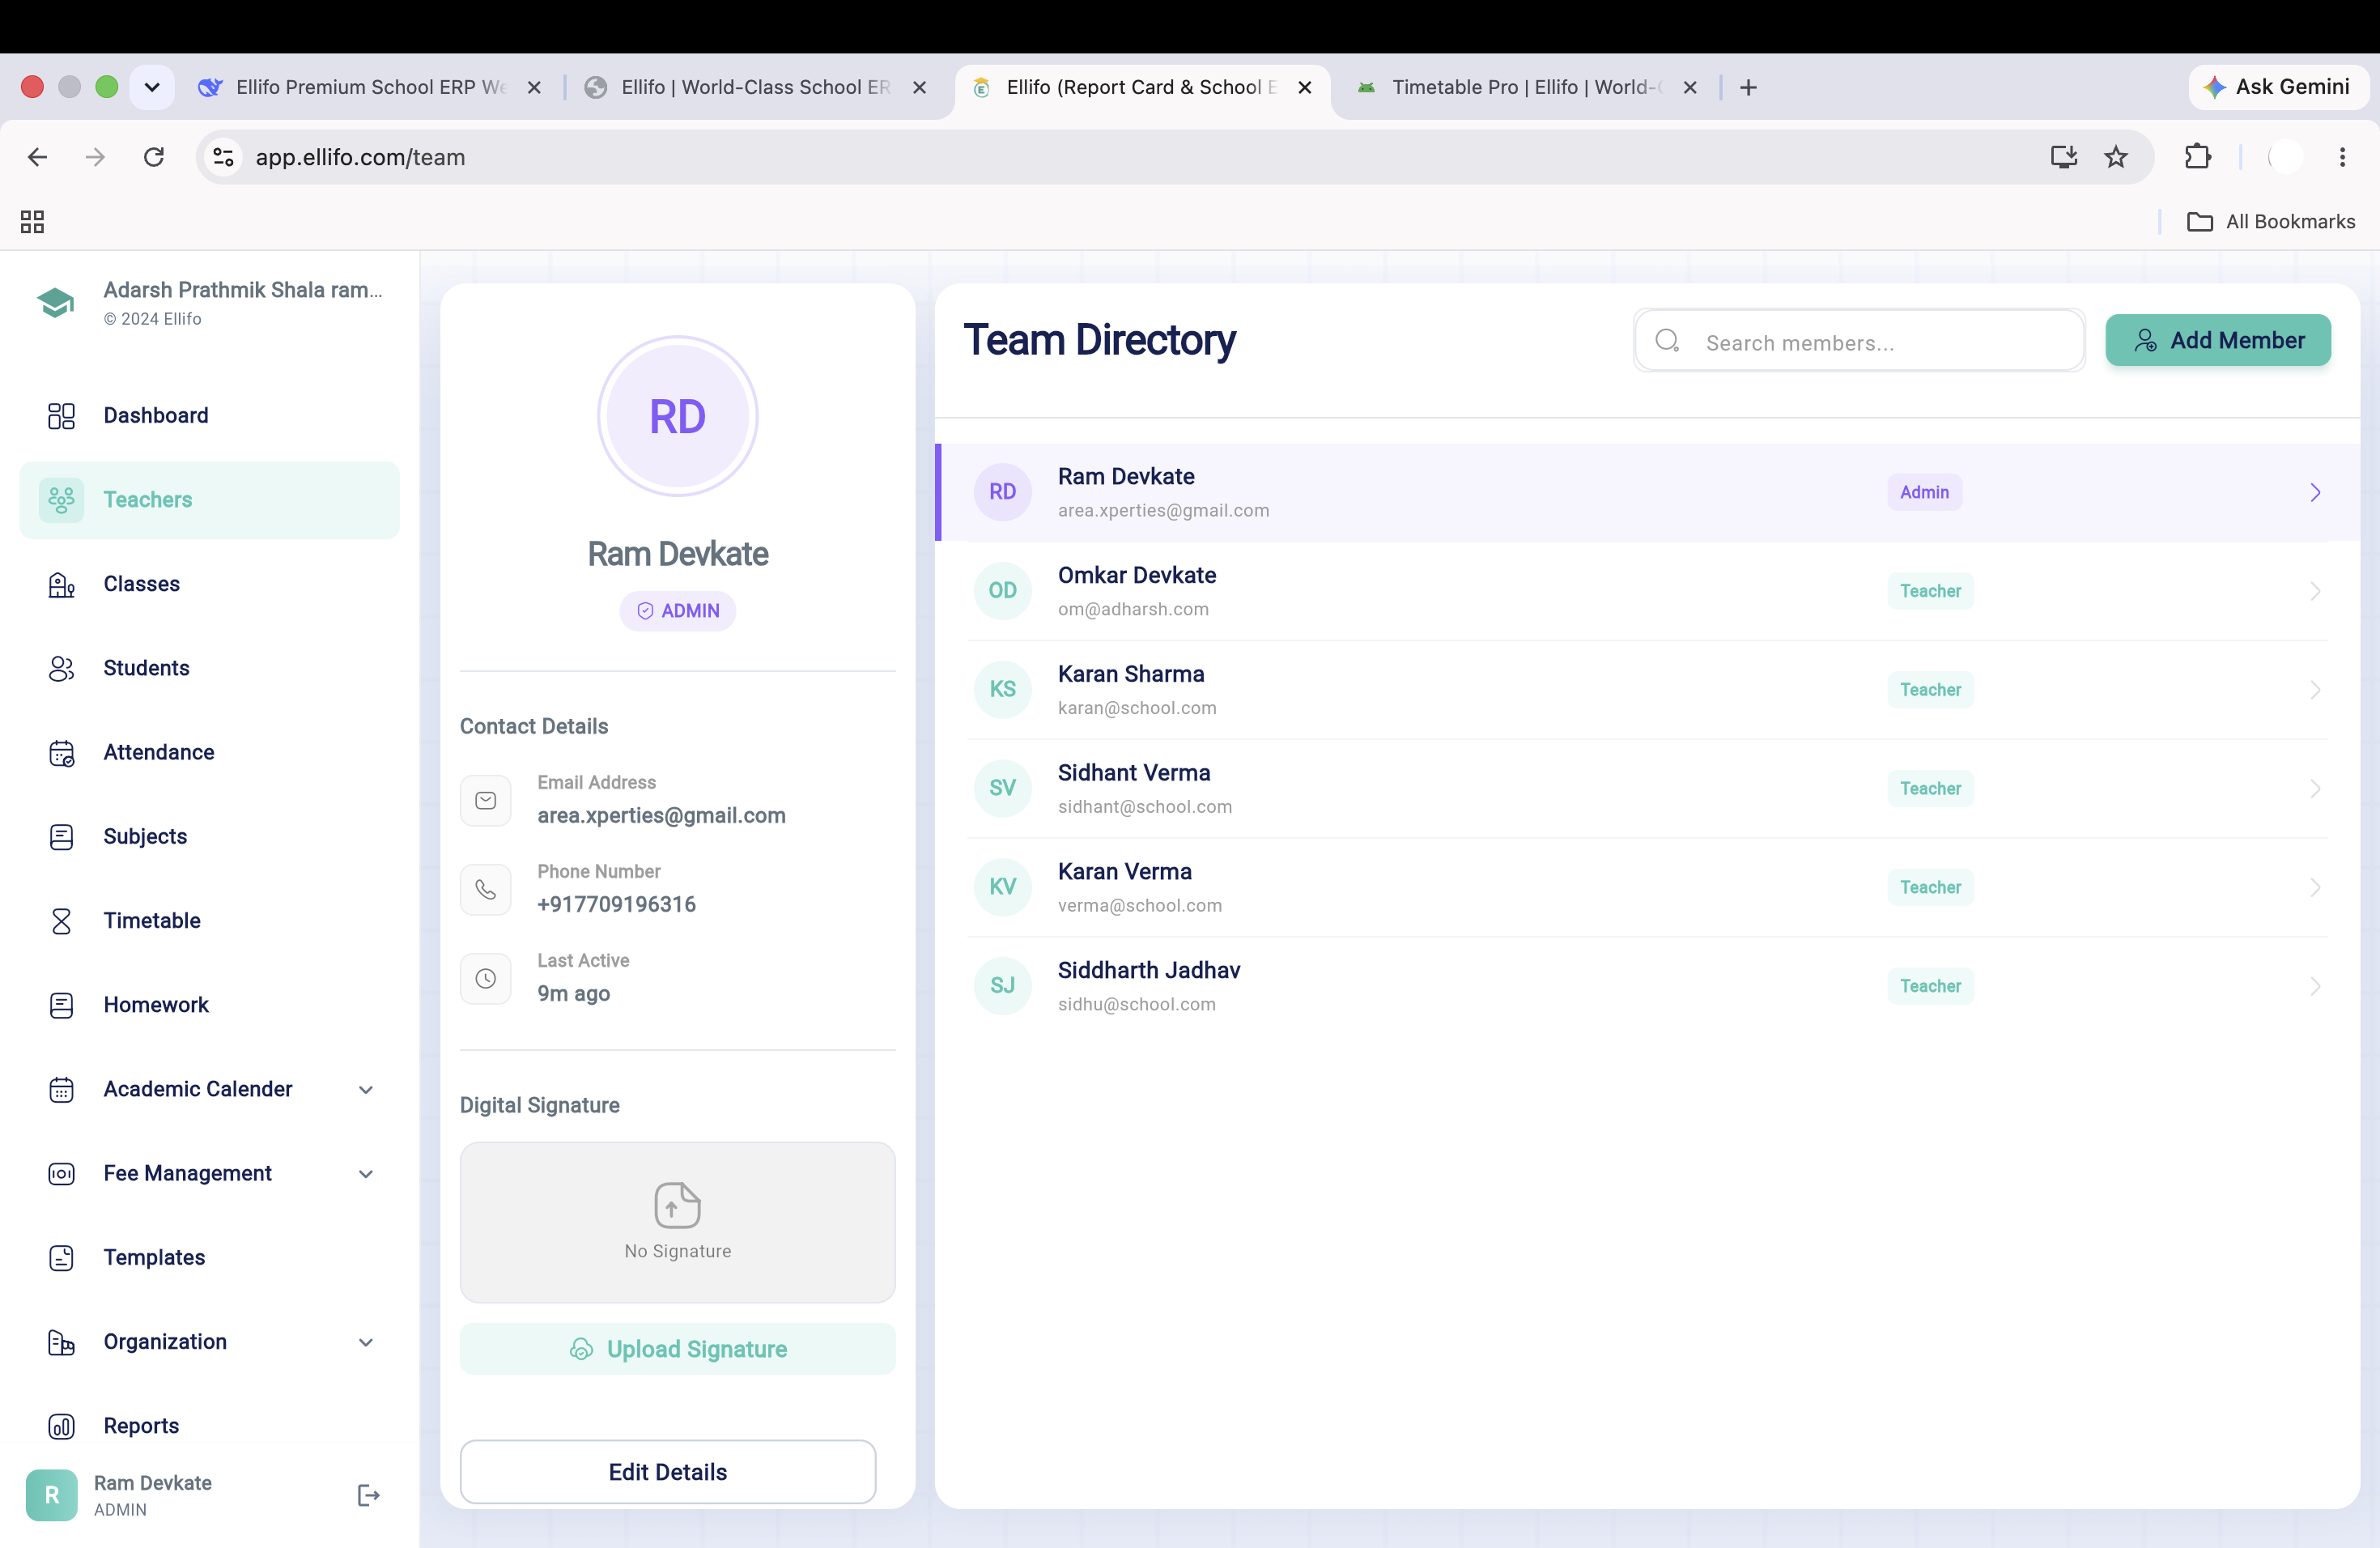Click the email envelope icon

(485, 800)
